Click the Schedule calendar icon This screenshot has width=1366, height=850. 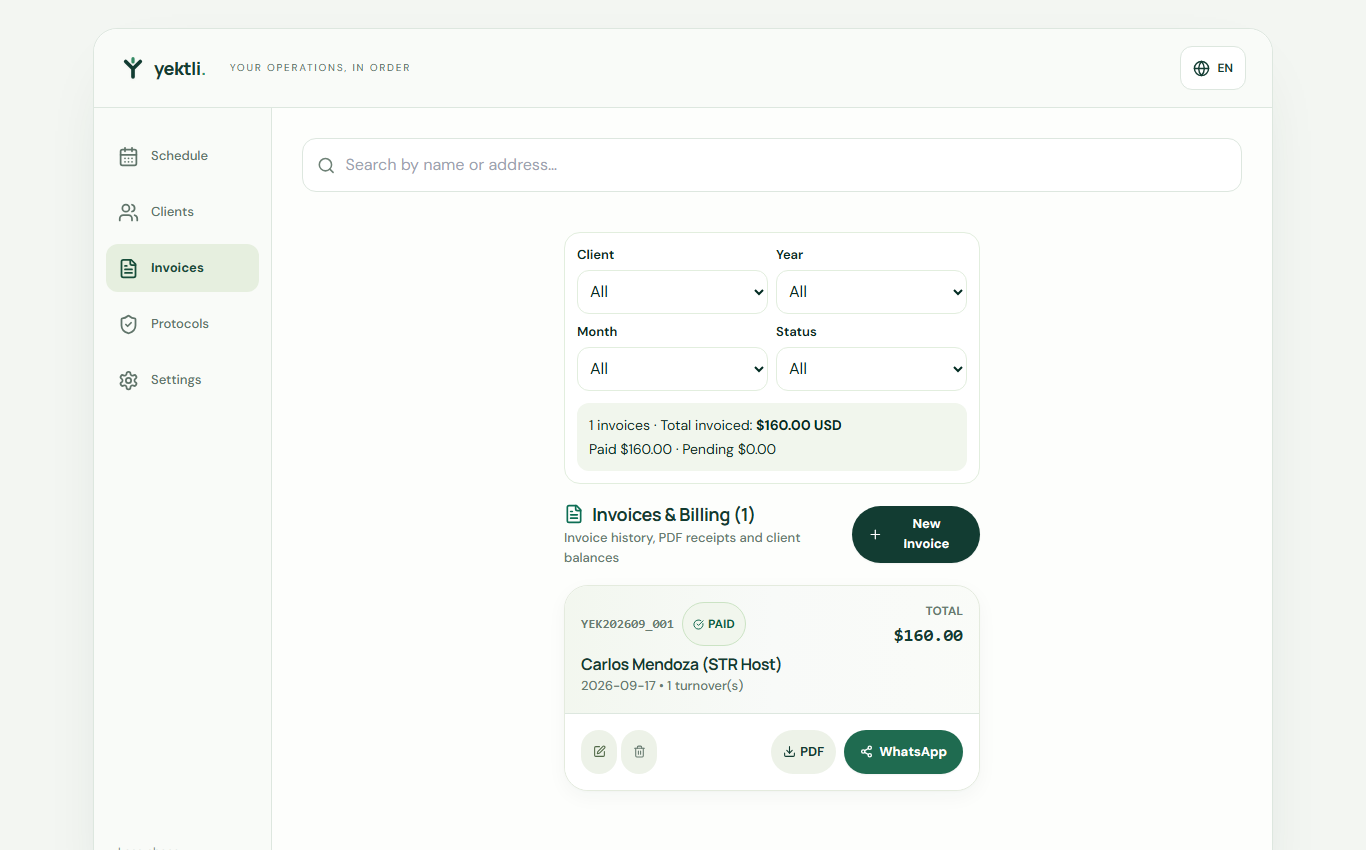pos(128,156)
